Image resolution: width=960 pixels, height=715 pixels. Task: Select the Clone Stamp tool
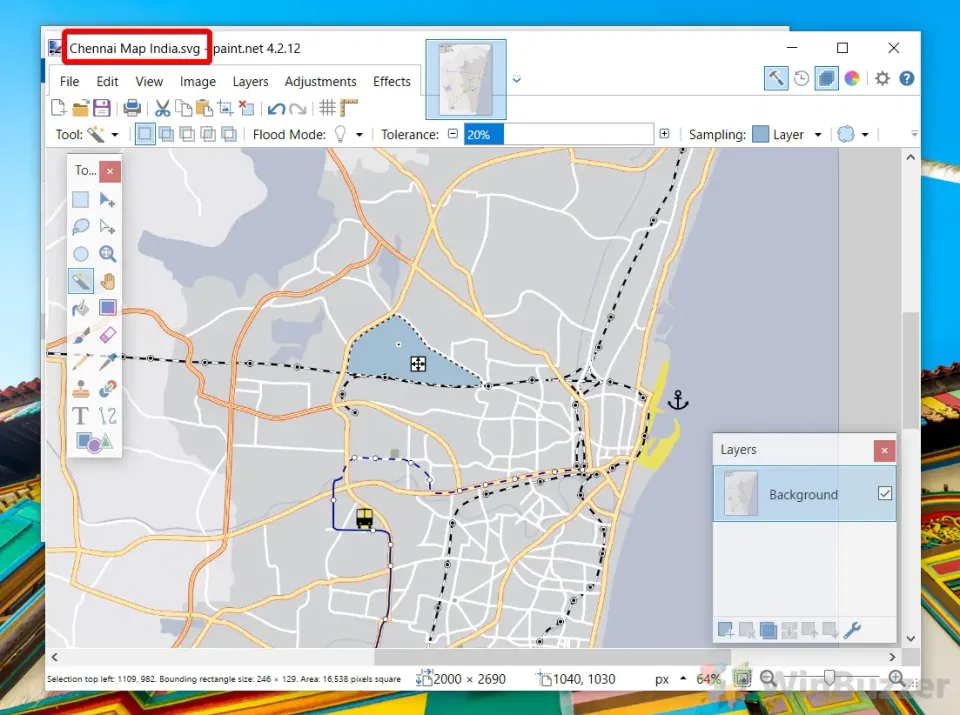click(81, 388)
